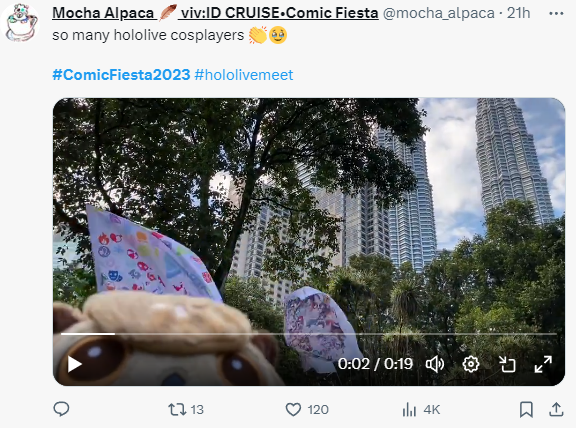Image resolution: width=576 pixels, height=428 pixels.
Task: Bookmark this tweet
Action: [x=526, y=409]
